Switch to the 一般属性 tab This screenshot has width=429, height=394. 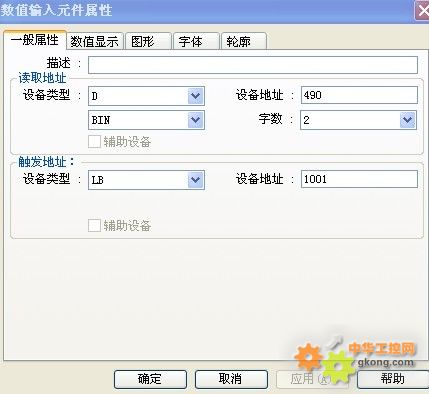tap(35, 40)
